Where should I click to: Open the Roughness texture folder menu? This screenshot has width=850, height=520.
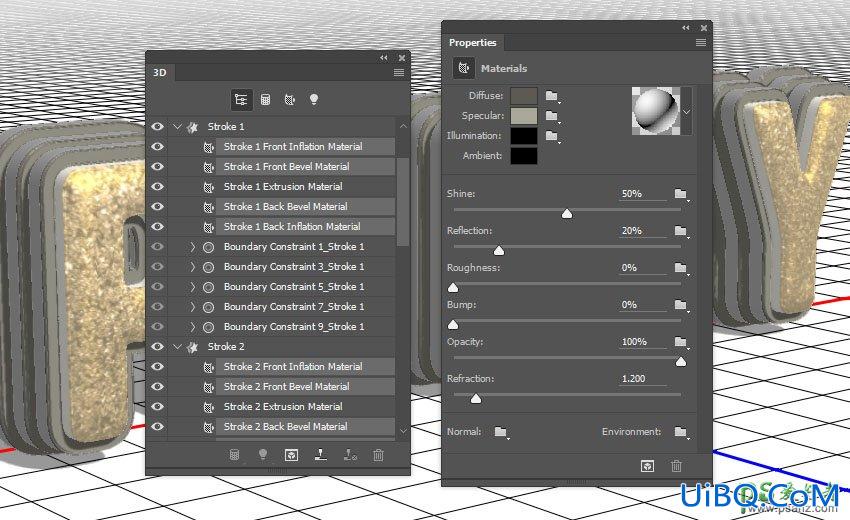click(x=681, y=268)
